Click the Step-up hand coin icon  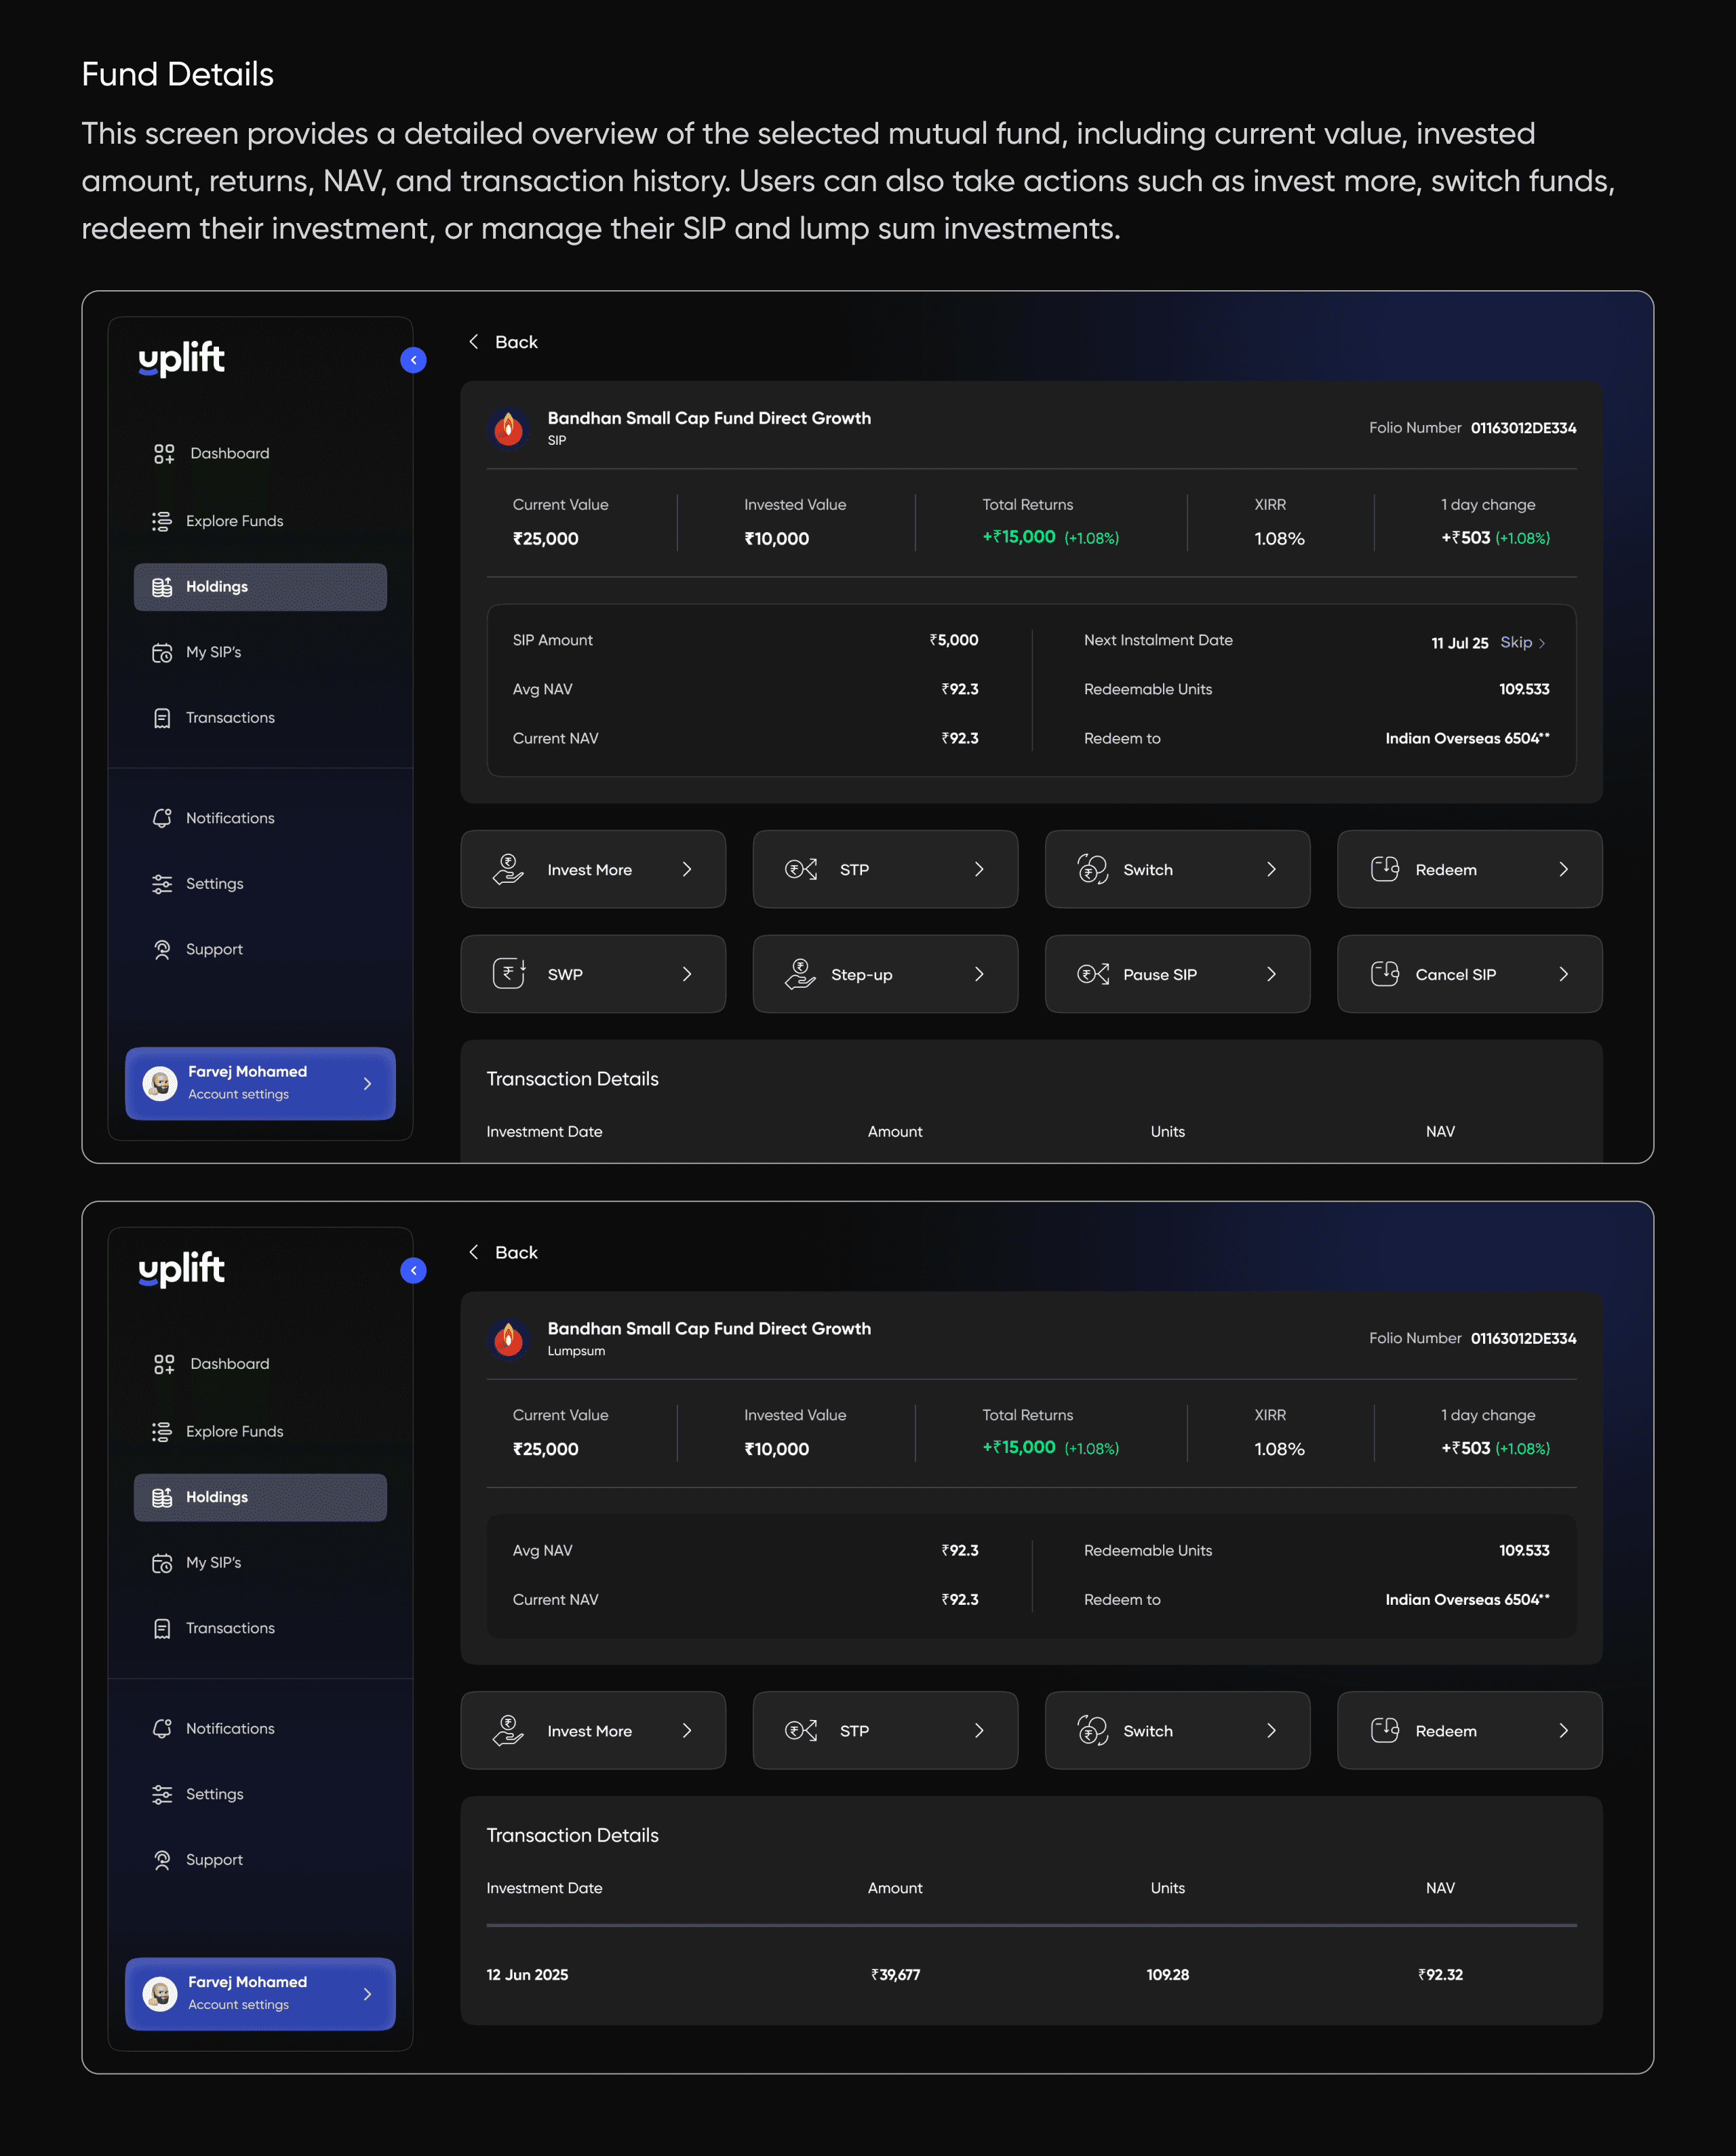point(801,974)
